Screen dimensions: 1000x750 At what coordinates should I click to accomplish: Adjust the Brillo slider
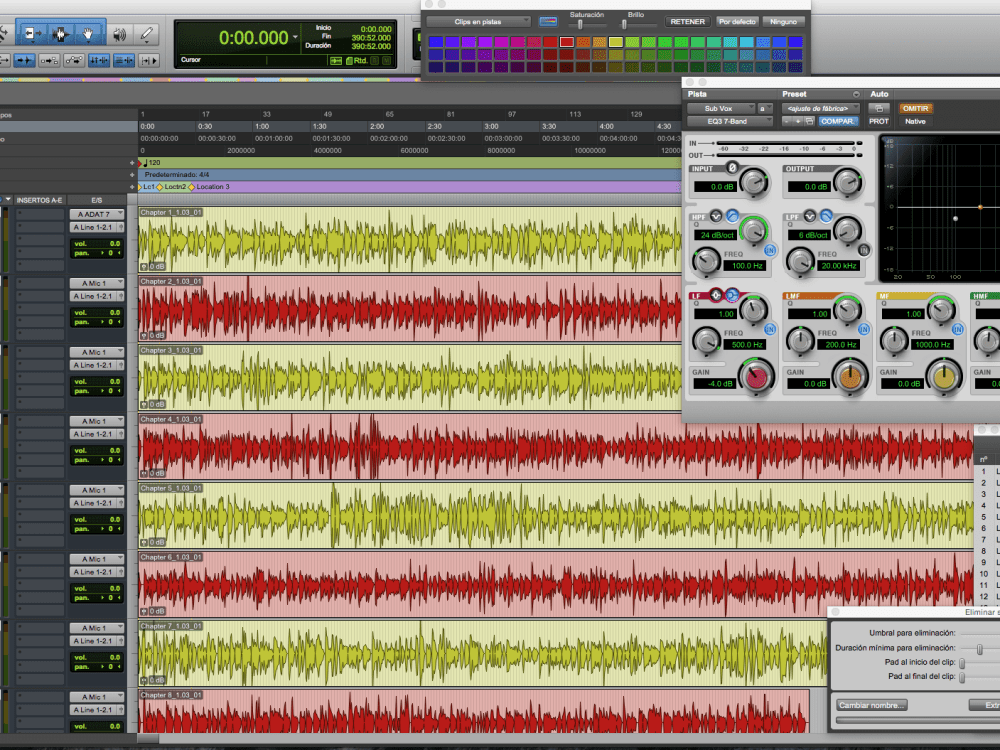tap(624, 25)
